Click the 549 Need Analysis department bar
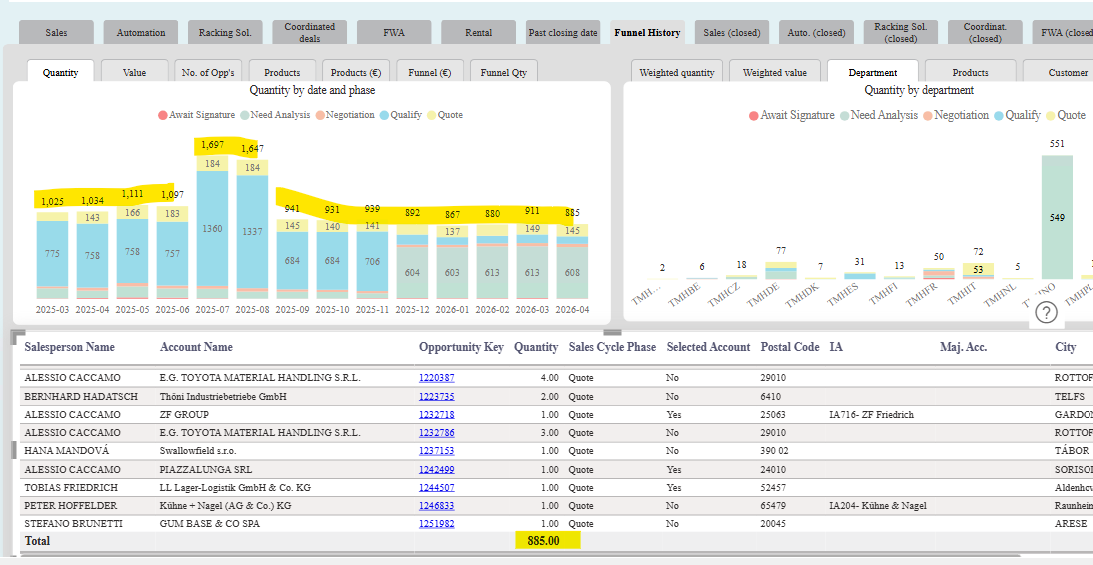 click(1057, 217)
